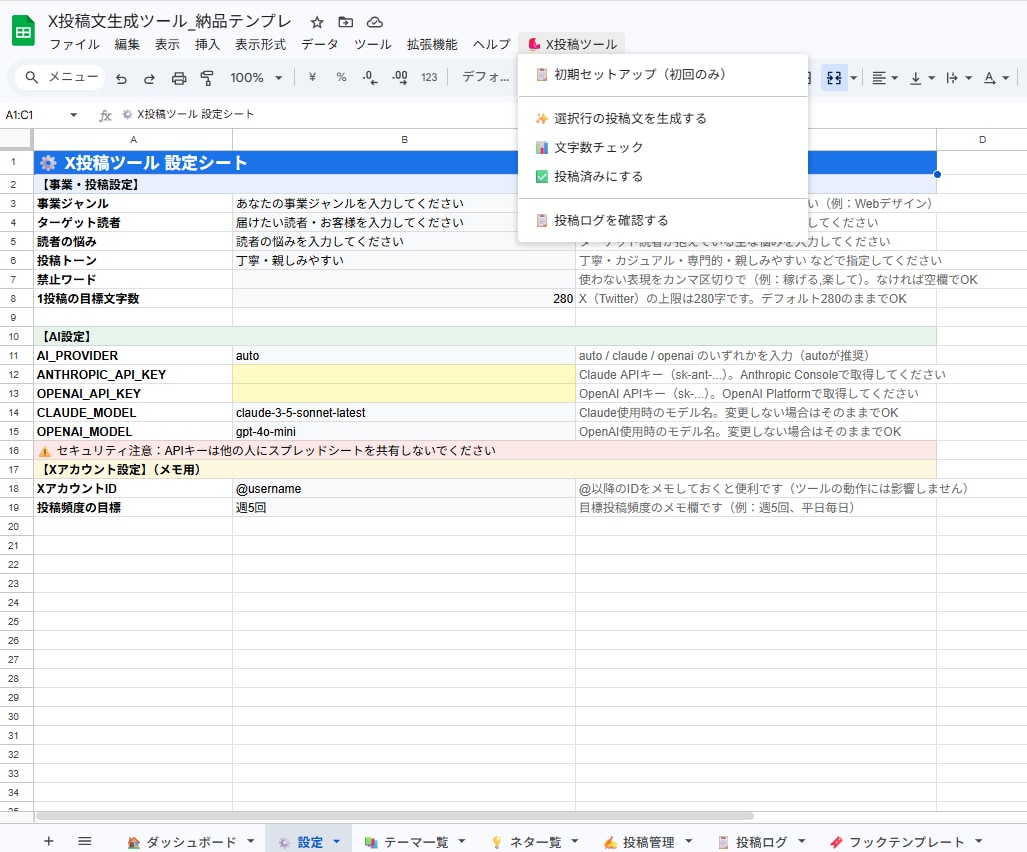
Task: Open 拡張機能 menu
Action: [x=432, y=45]
